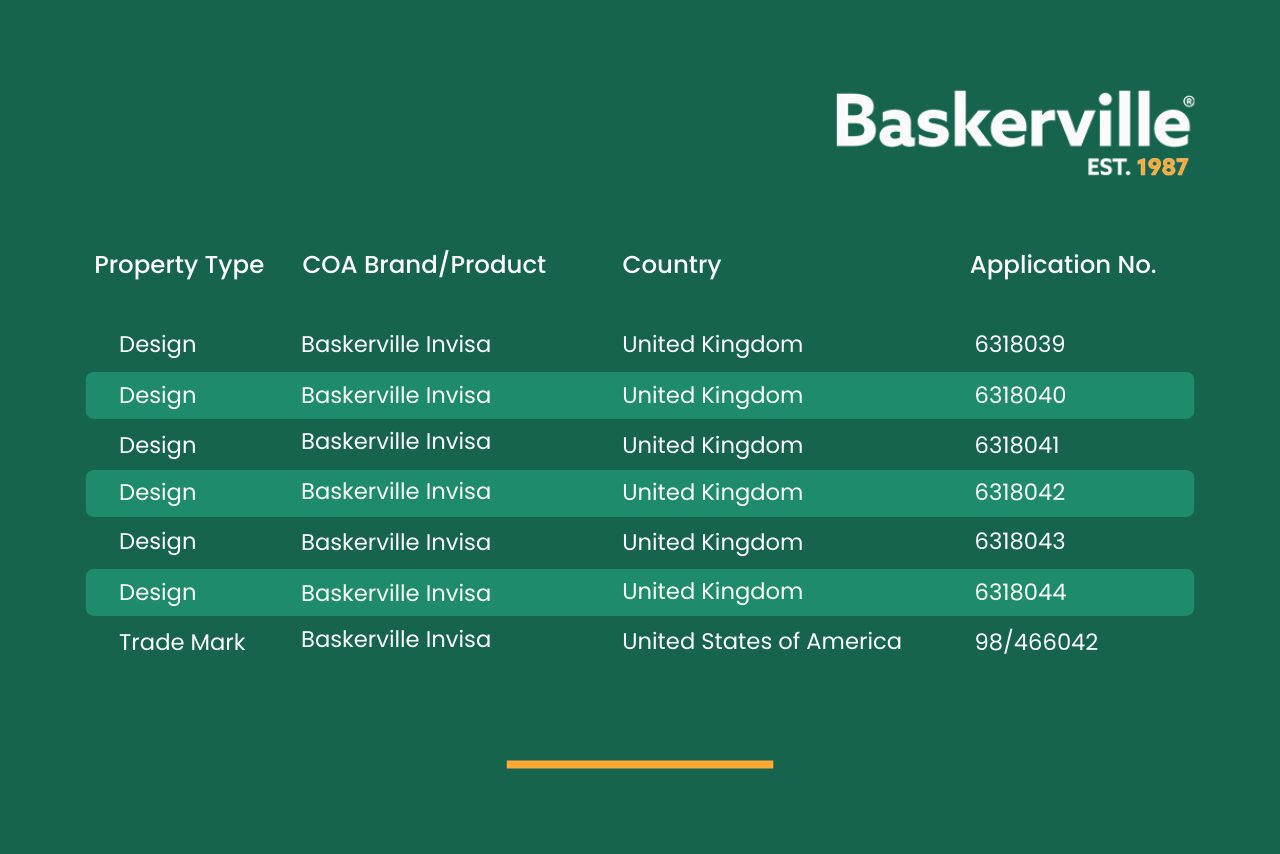This screenshot has width=1280, height=854.
Task: Select United States of America country cell
Action: point(762,641)
